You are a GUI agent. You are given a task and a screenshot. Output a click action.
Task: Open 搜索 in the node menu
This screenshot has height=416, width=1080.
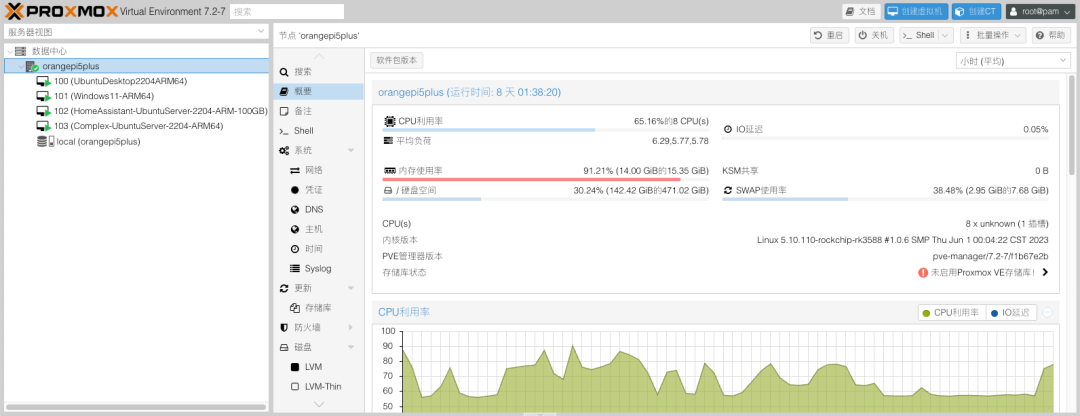[318, 72]
